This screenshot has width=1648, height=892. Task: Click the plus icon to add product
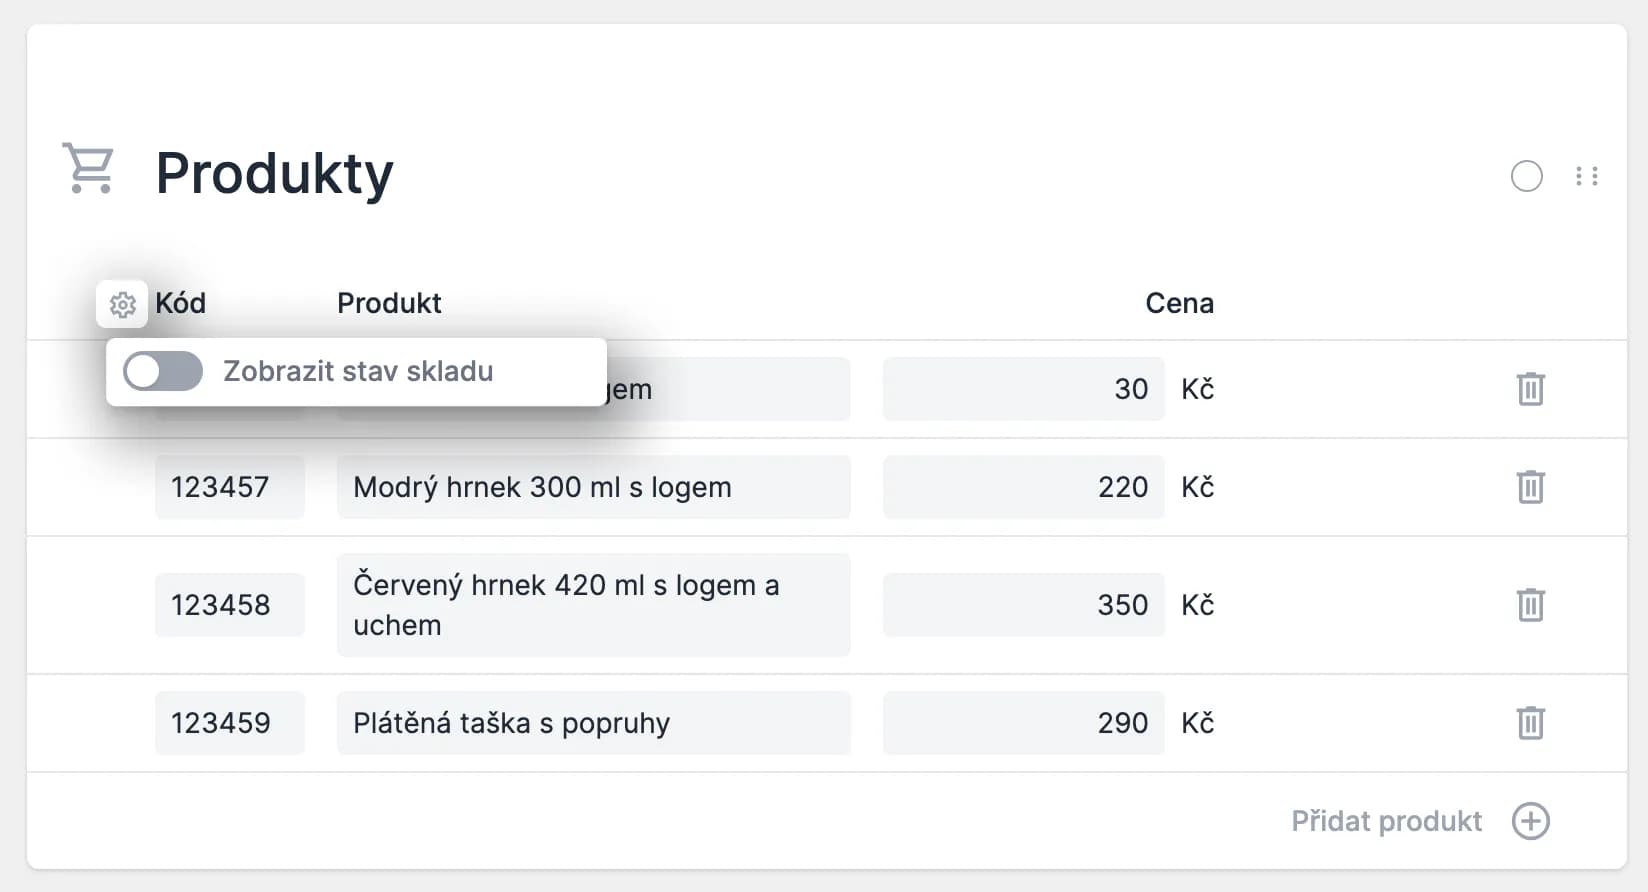point(1530,821)
